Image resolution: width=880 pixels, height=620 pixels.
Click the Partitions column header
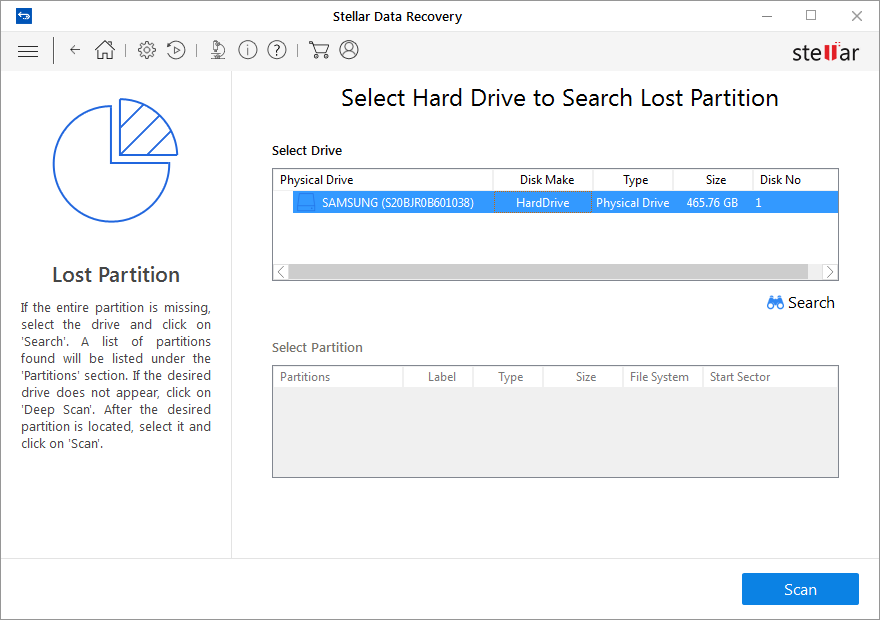click(338, 377)
